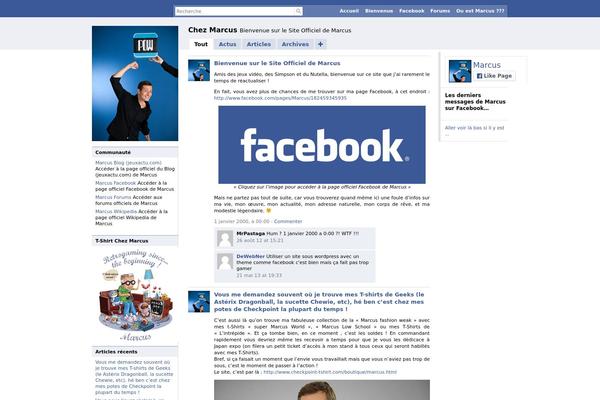600x400 pixels.
Task: Open Marcus's large profile photo
Action: [135, 83]
